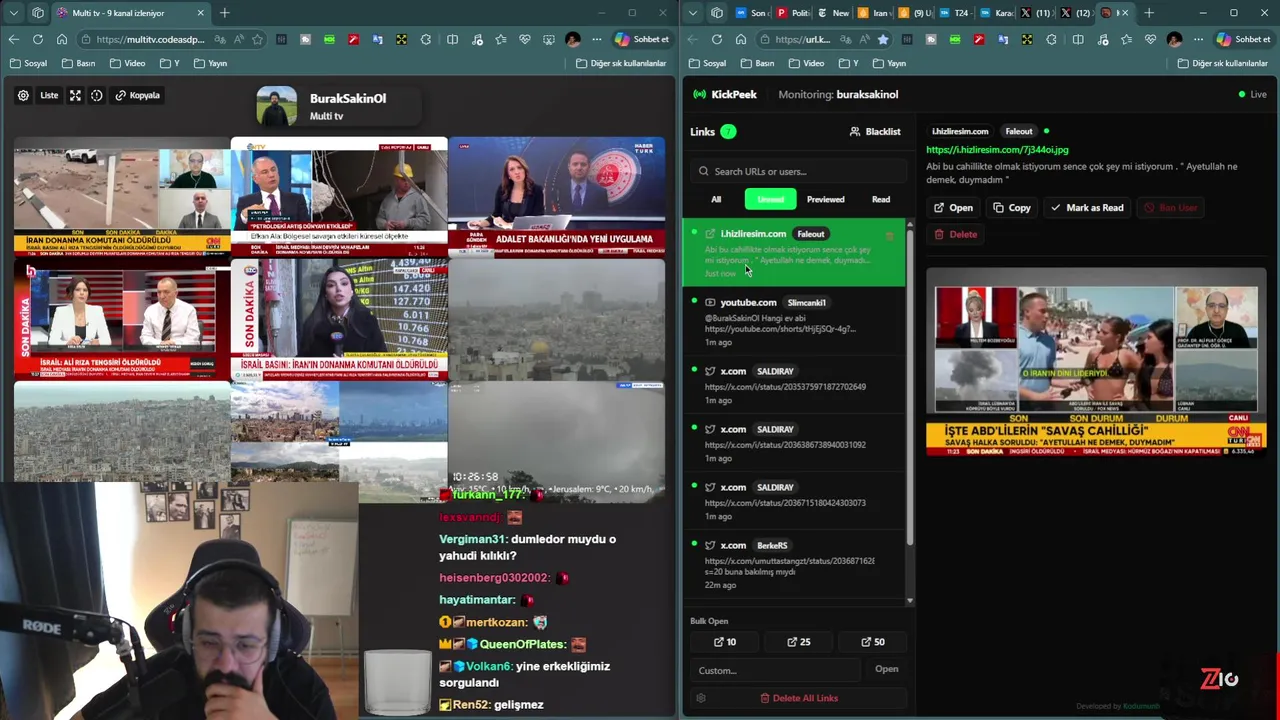Click Delete All Links
The height and width of the screenshot is (720, 1280).
[x=799, y=698]
